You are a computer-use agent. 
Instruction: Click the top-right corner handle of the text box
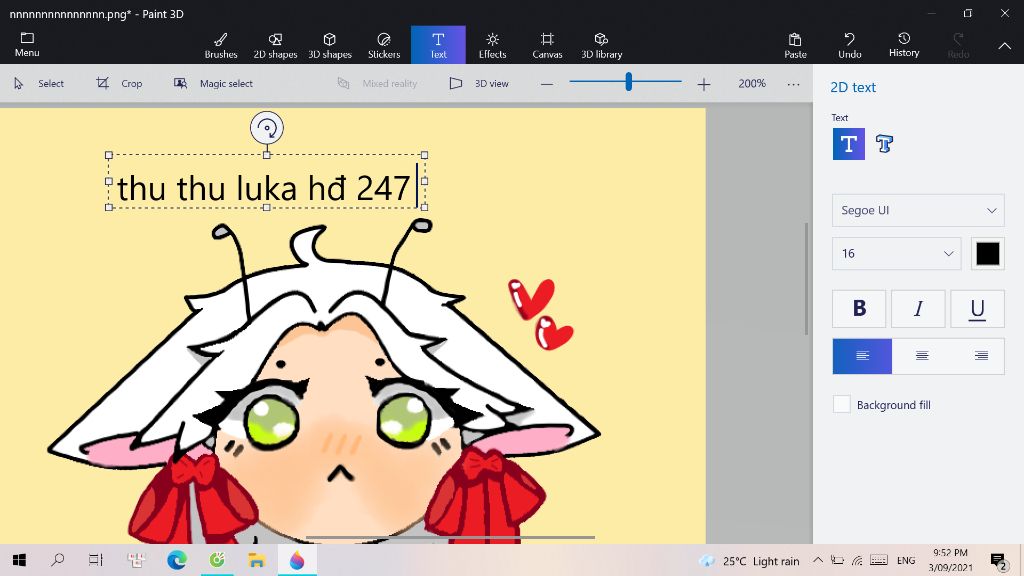tap(424, 155)
